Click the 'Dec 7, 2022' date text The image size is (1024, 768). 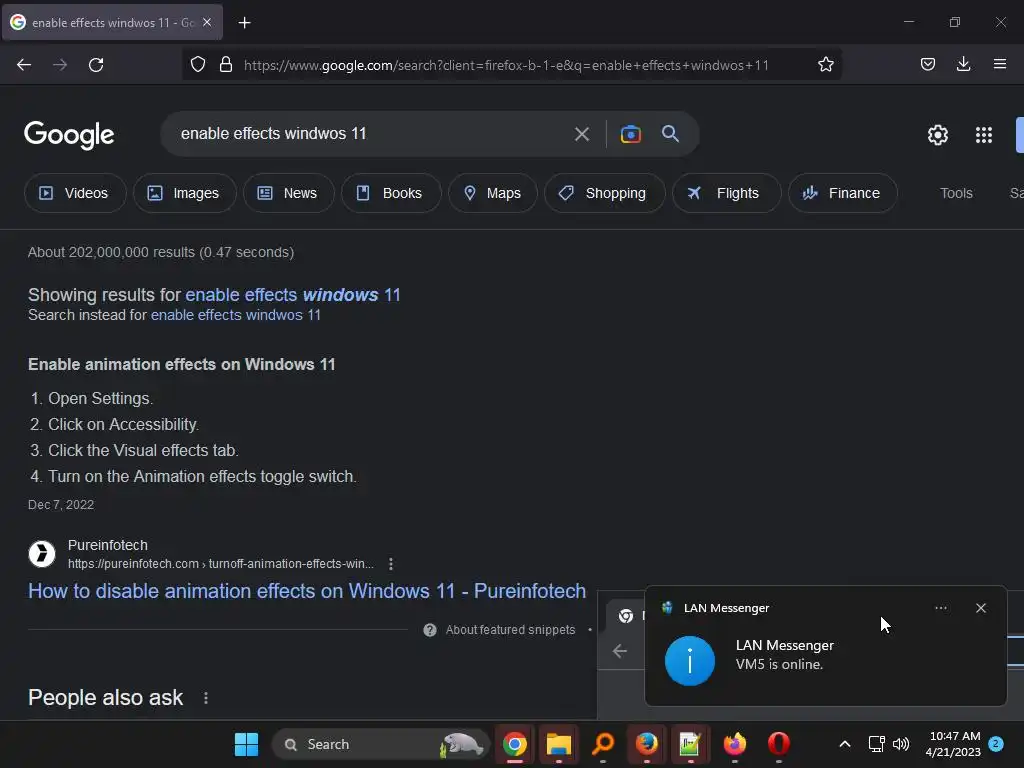click(61, 505)
